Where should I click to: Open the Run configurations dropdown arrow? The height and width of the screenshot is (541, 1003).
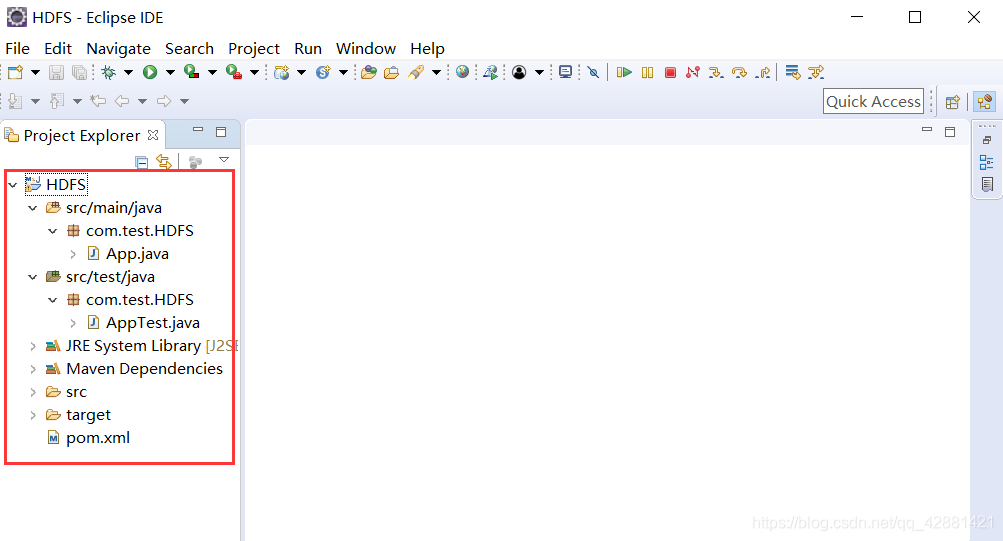pos(170,72)
